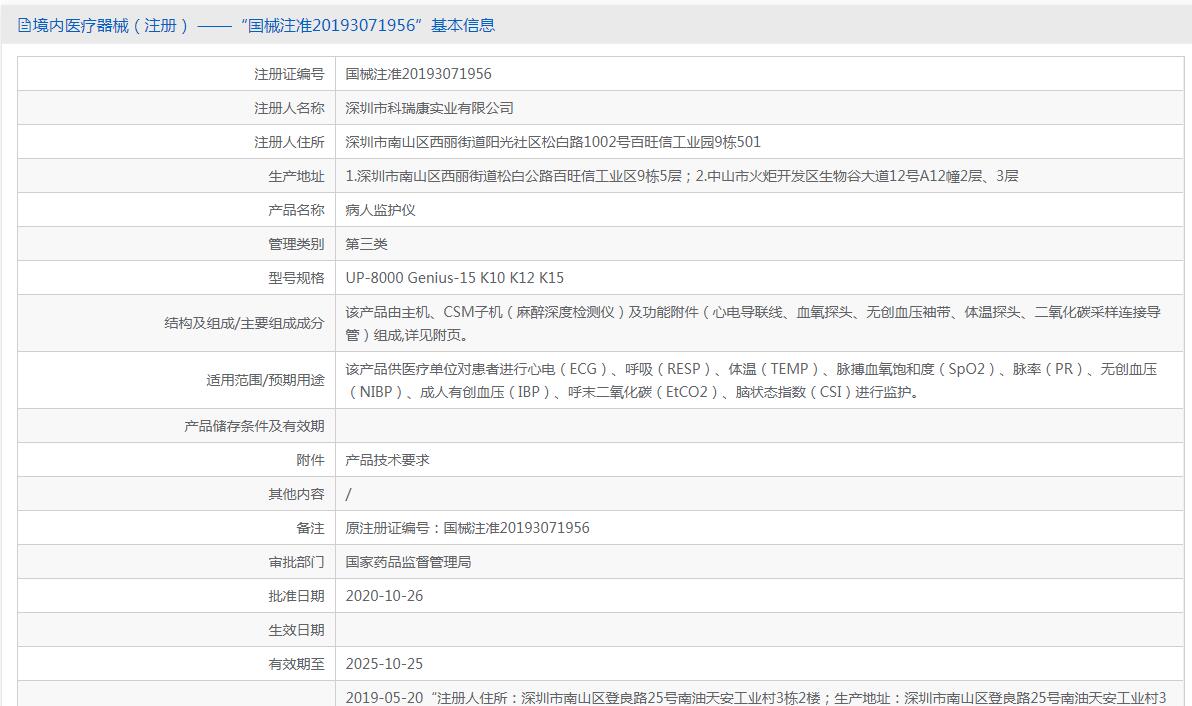Select the 批准日期 label
This screenshot has height=706, width=1192.
click(x=296, y=596)
